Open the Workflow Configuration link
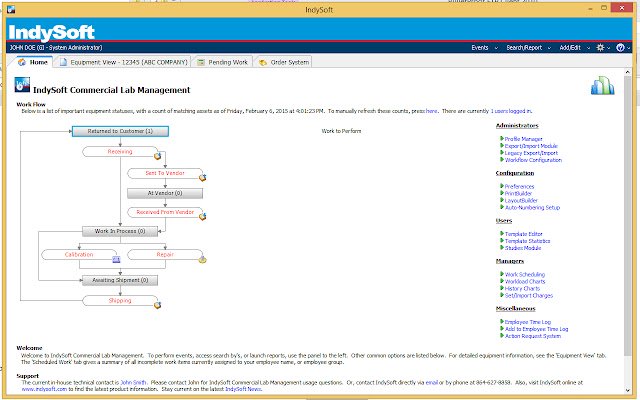The image size is (640, 400). [533, 160]
